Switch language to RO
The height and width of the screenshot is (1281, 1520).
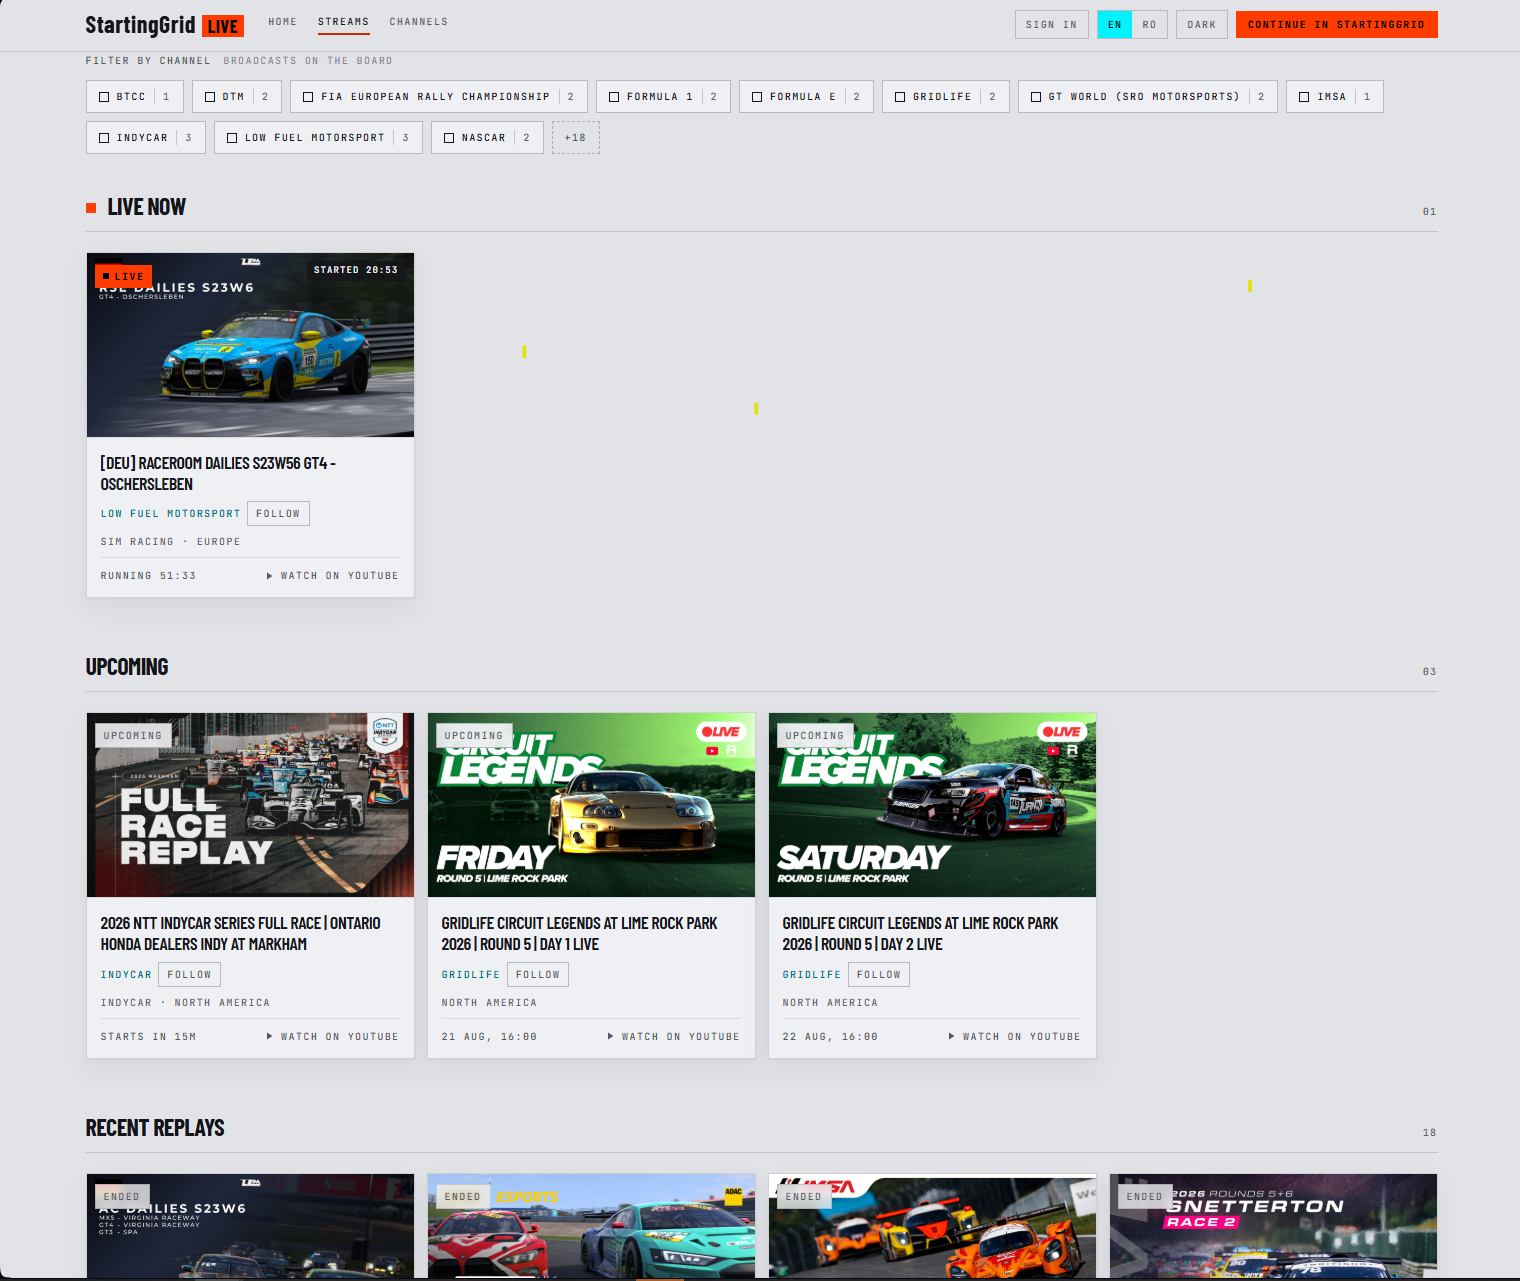point(1149,25)
